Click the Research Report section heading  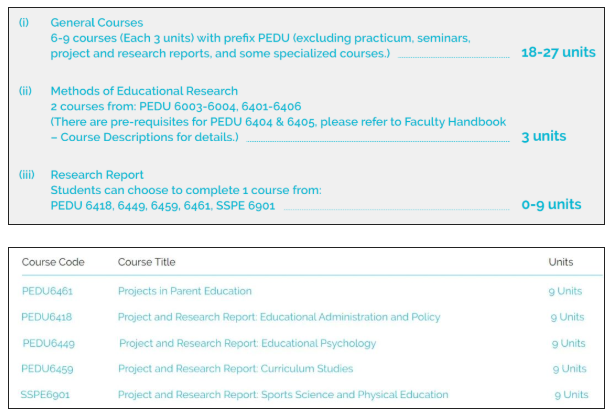click(x=97, y=174)
